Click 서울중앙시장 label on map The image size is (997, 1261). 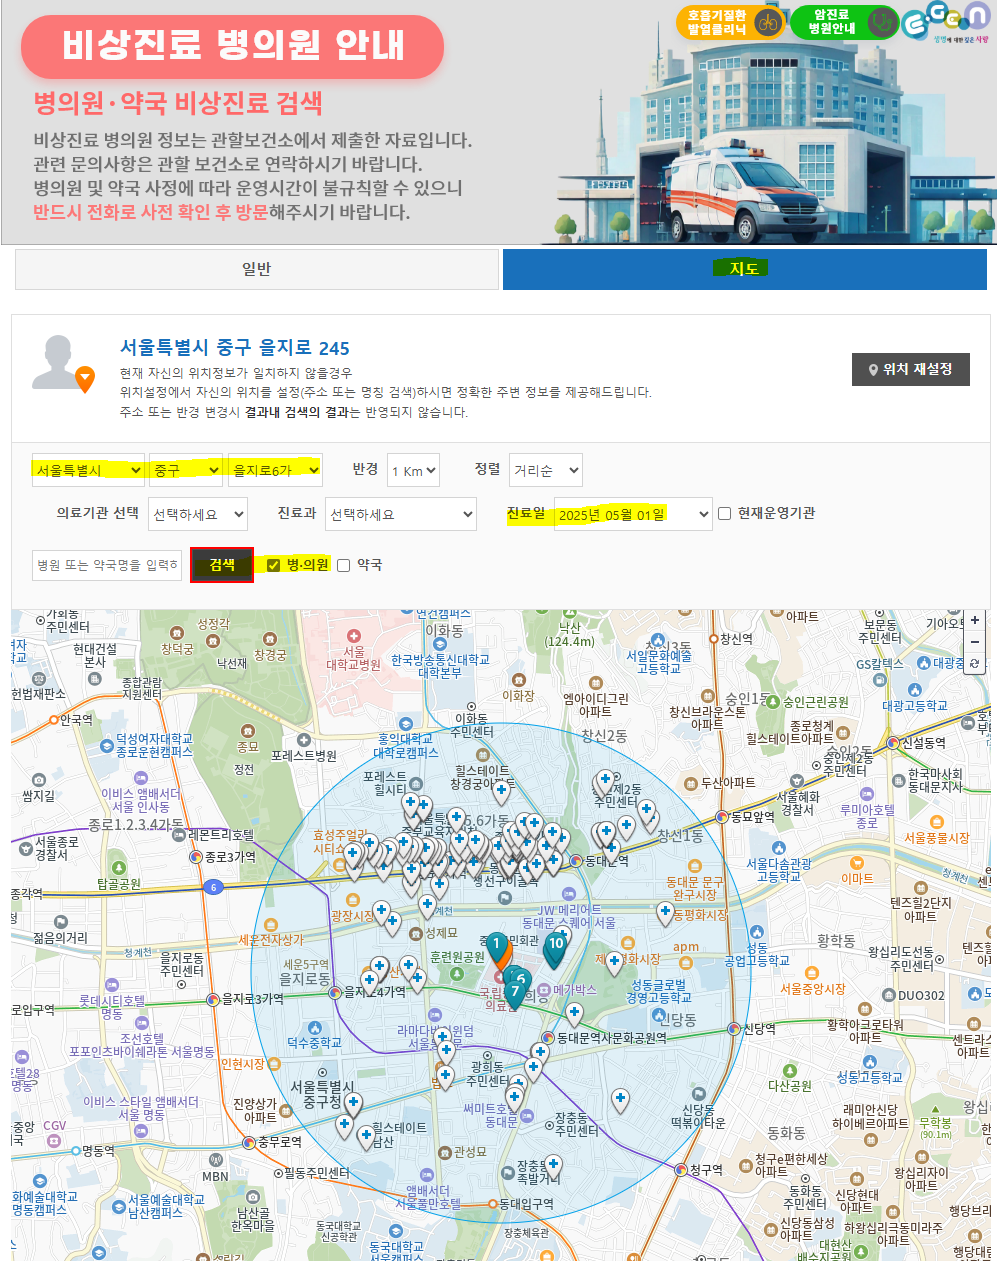pos(813,989)
